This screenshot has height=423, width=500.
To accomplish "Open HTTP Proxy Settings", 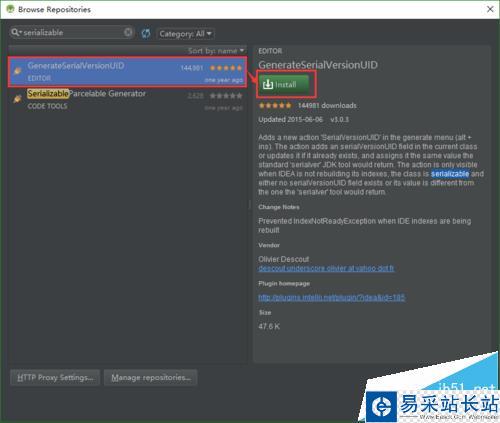I will (55, 377).
